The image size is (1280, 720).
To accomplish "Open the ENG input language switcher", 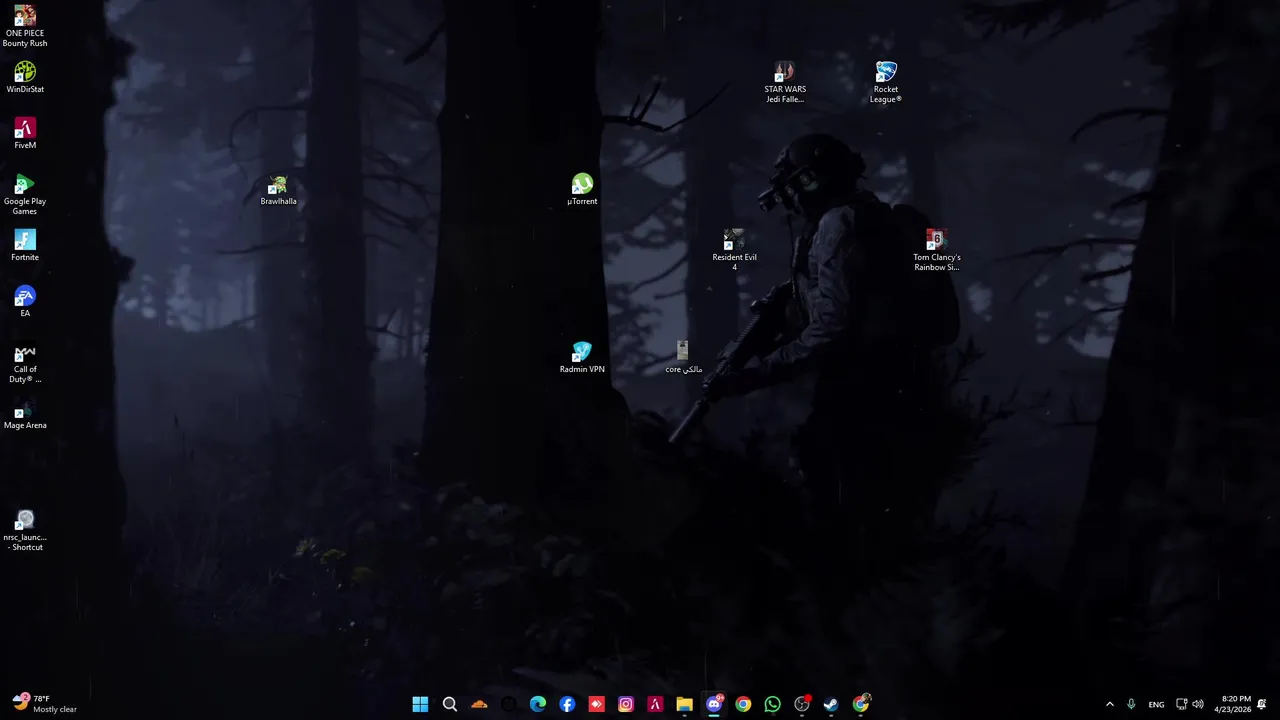I will [1156, 704].
